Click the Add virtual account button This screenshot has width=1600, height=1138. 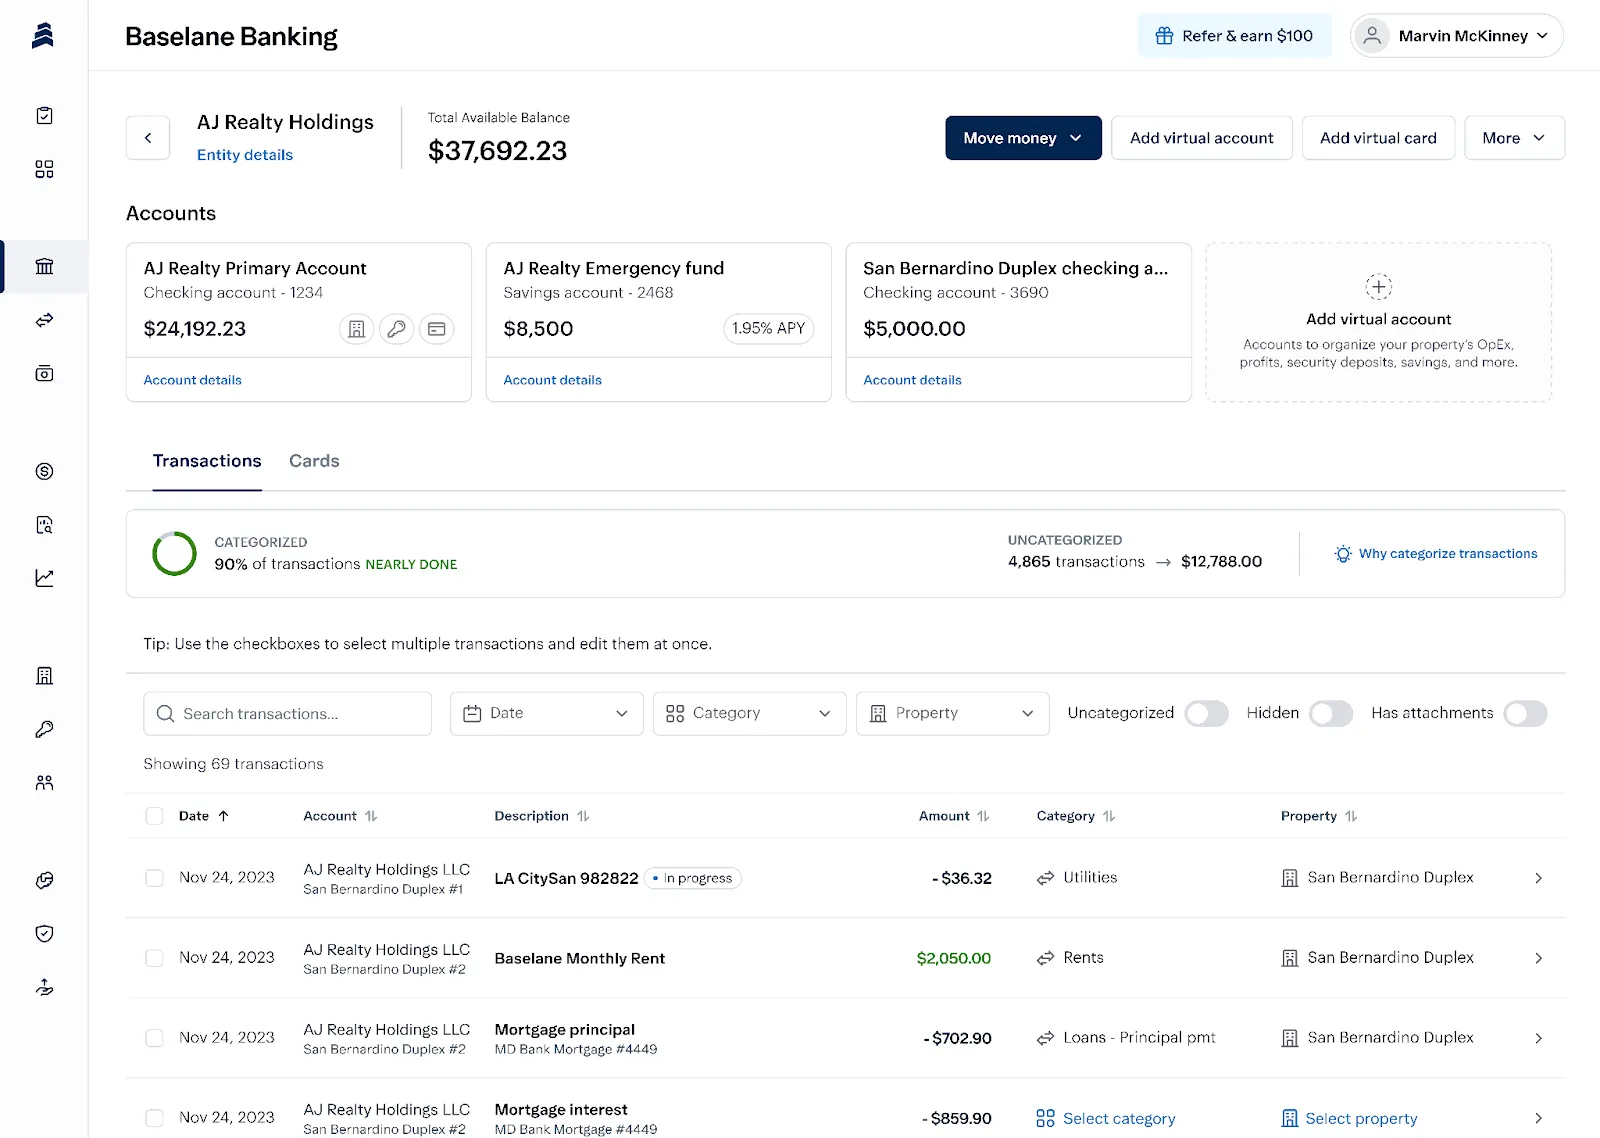[1202, 138]
